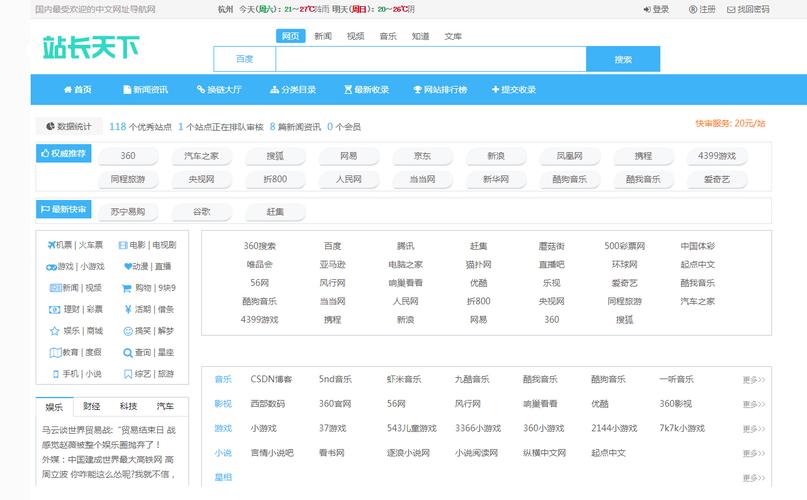Open the 谷歌 quick-review button
Viewport: 807px width, 500px height.
(x=201, y=212)
